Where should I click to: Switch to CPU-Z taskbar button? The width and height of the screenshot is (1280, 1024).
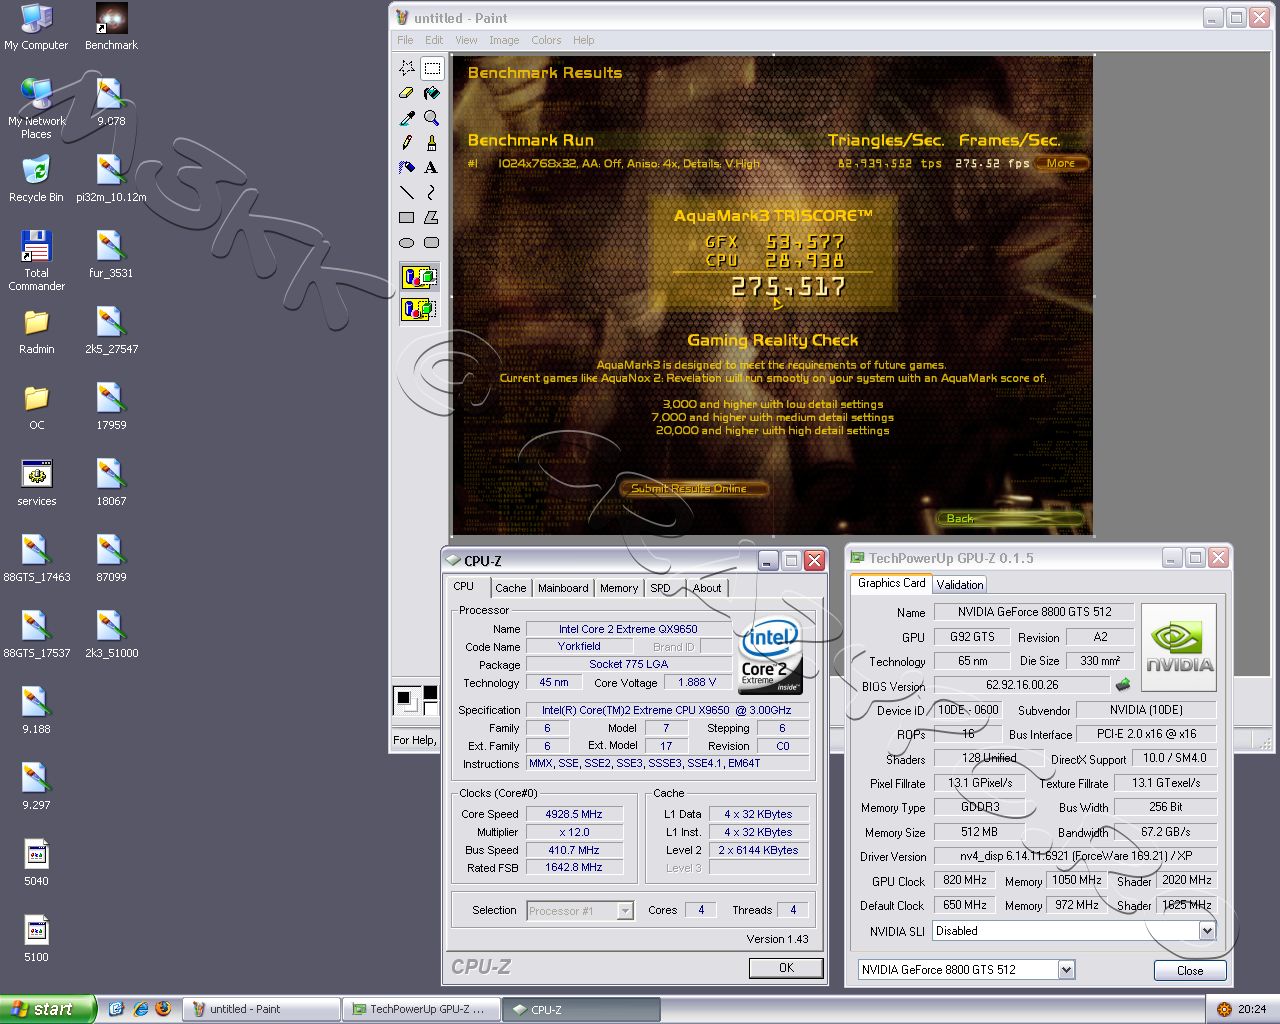pyautogui.click(x=580, y=1009)
